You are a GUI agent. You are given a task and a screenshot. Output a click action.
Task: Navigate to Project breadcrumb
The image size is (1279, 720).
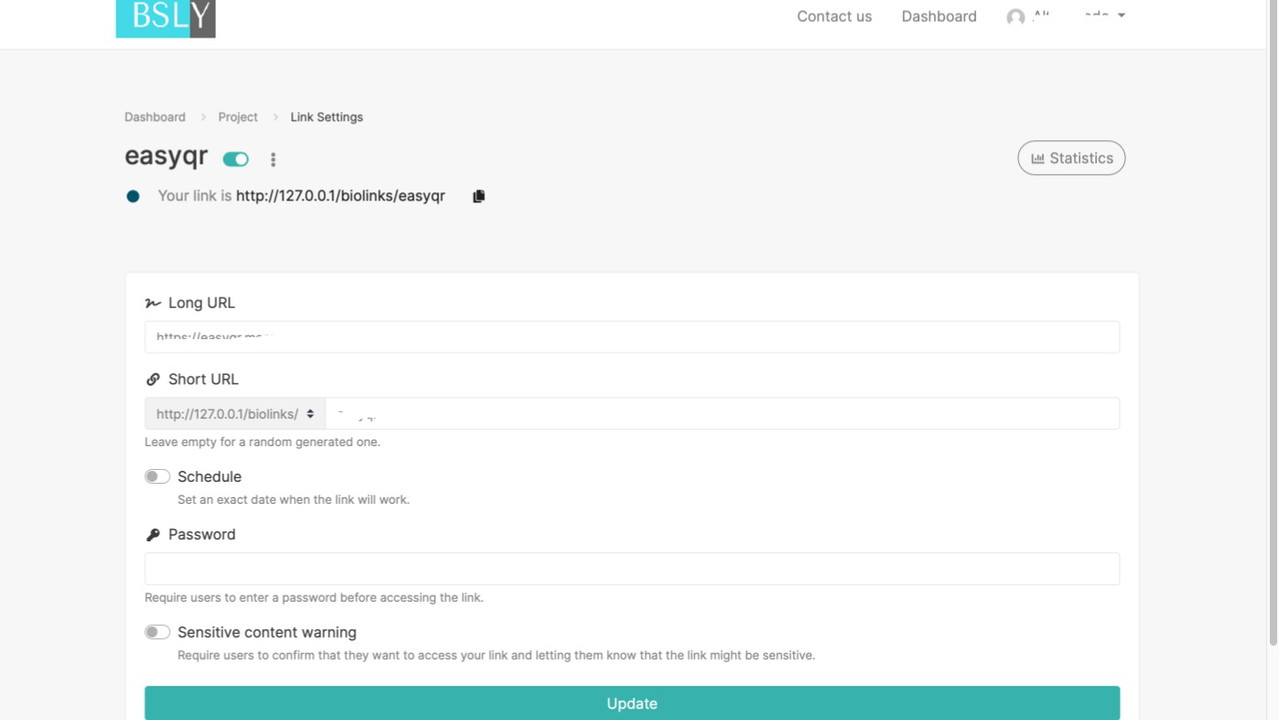[238, 117]
